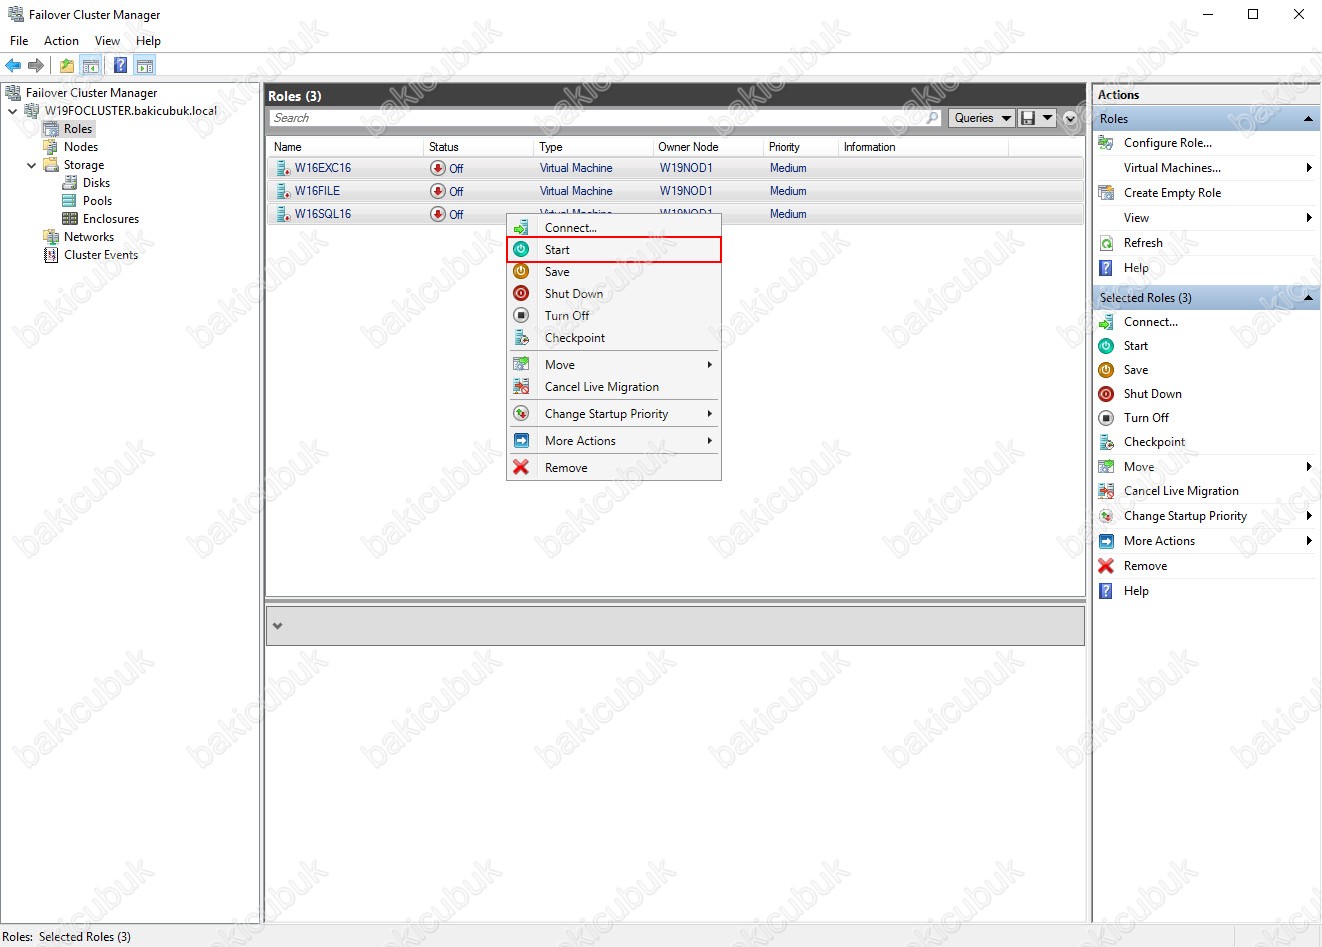Click Connect... under Selected Roles
The width and height of the screenshot is (1322, 947).
(x=1150, y=322)
